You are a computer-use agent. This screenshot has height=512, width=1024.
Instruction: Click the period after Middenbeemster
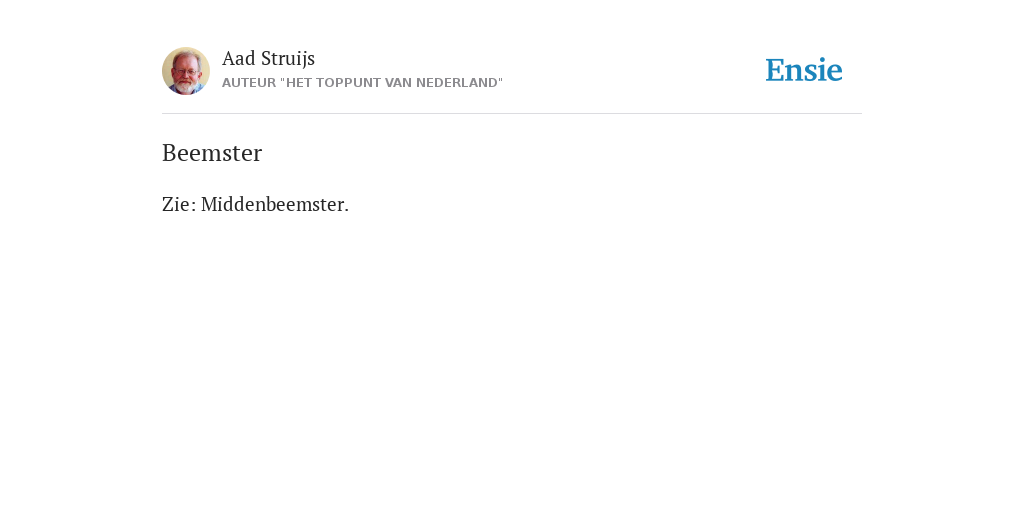347,210
